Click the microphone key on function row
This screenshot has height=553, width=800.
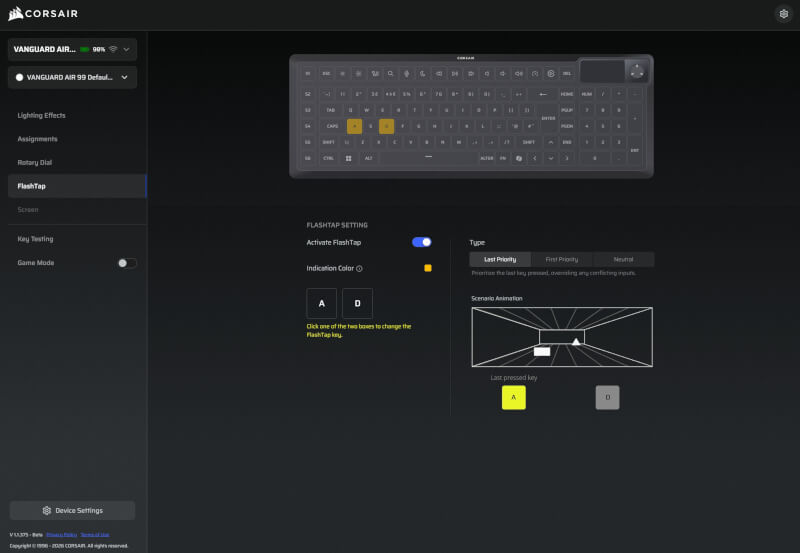(x=407, y=73)
